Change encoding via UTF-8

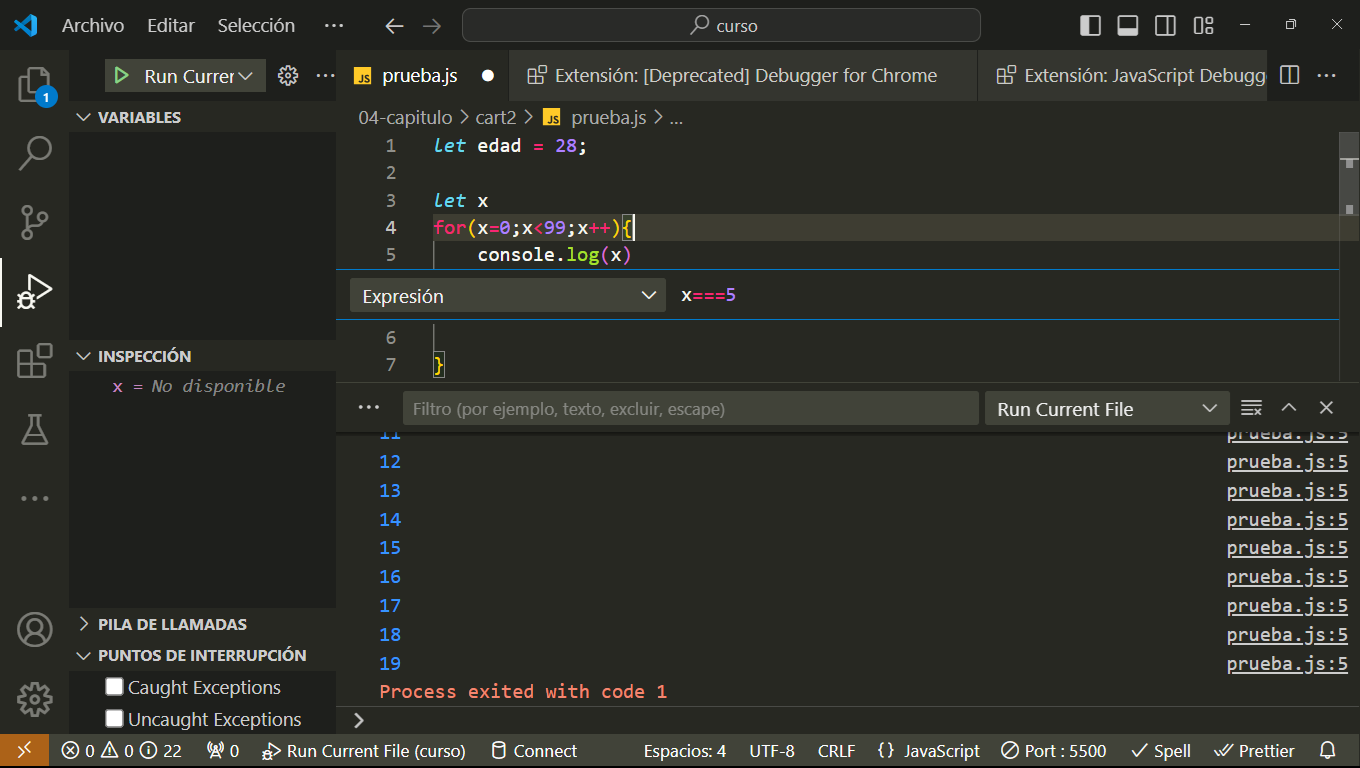[772, 751]
